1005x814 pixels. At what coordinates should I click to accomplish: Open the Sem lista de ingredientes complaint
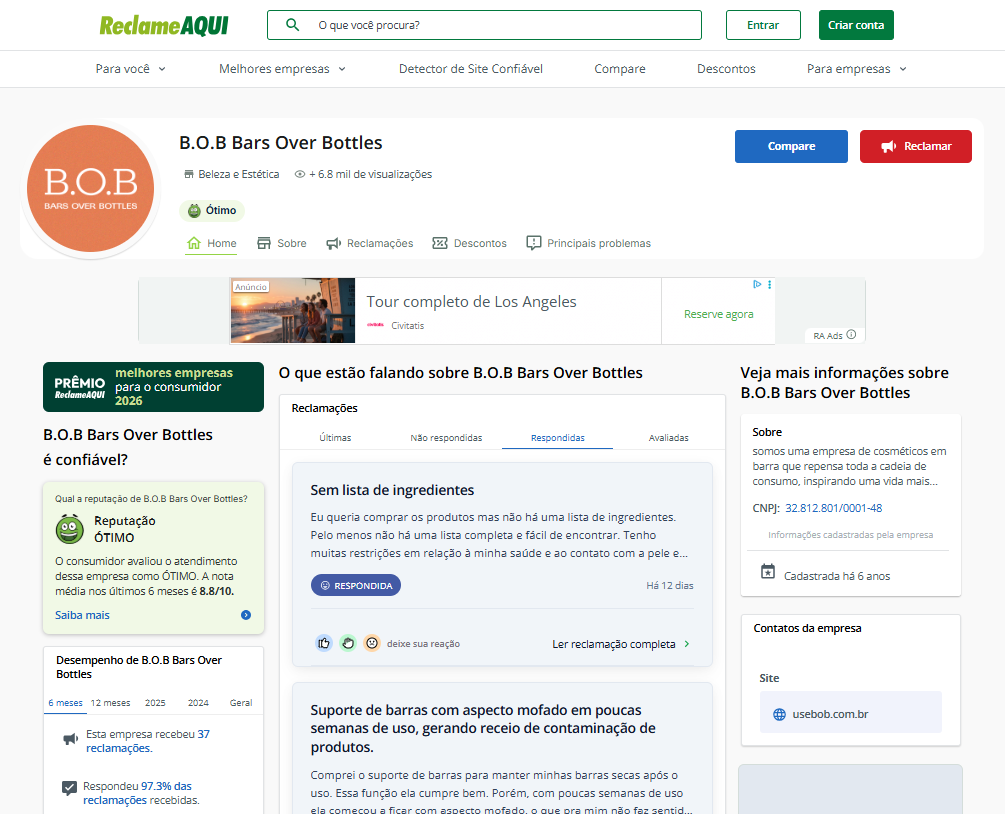coord(392,490)
